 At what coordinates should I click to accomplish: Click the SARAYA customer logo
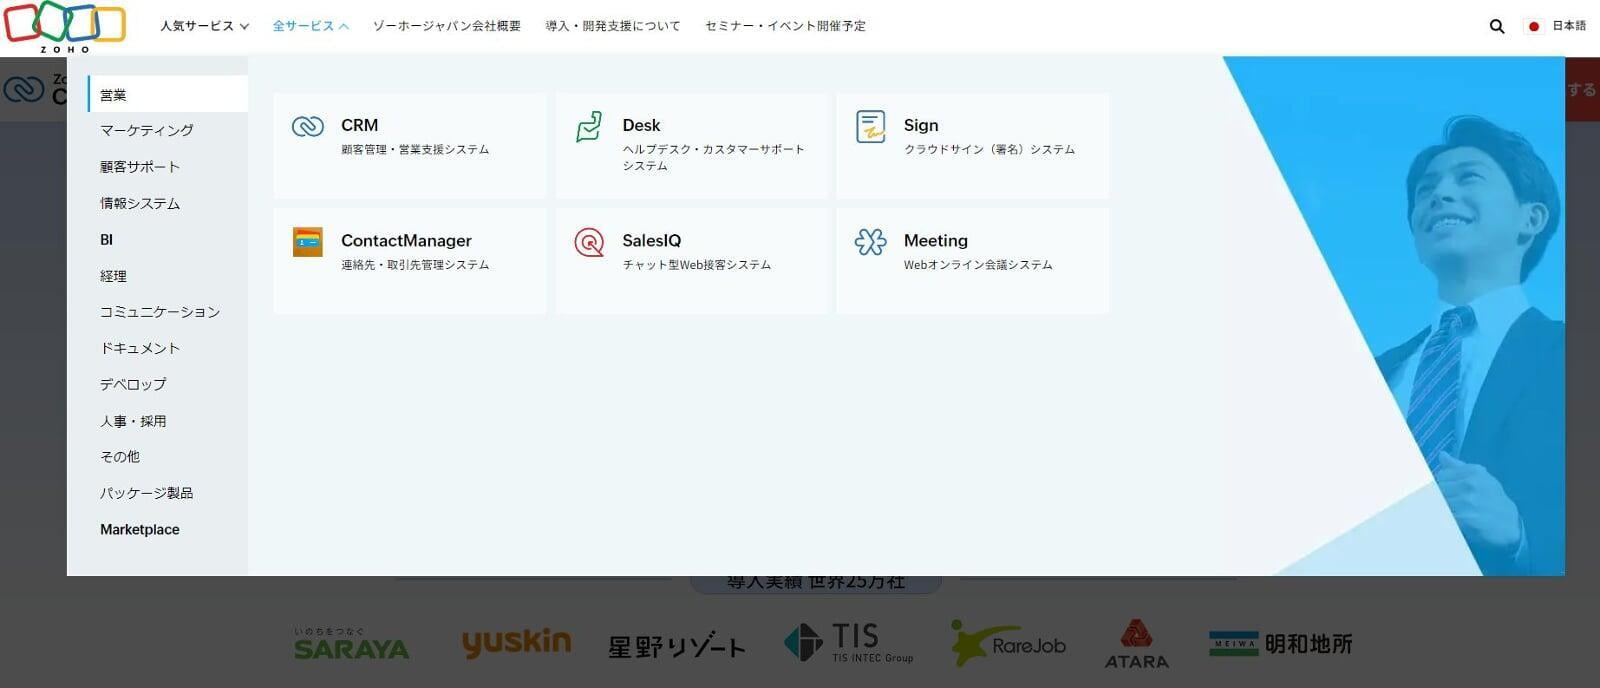pyautogui.click(x=351, y=644)
